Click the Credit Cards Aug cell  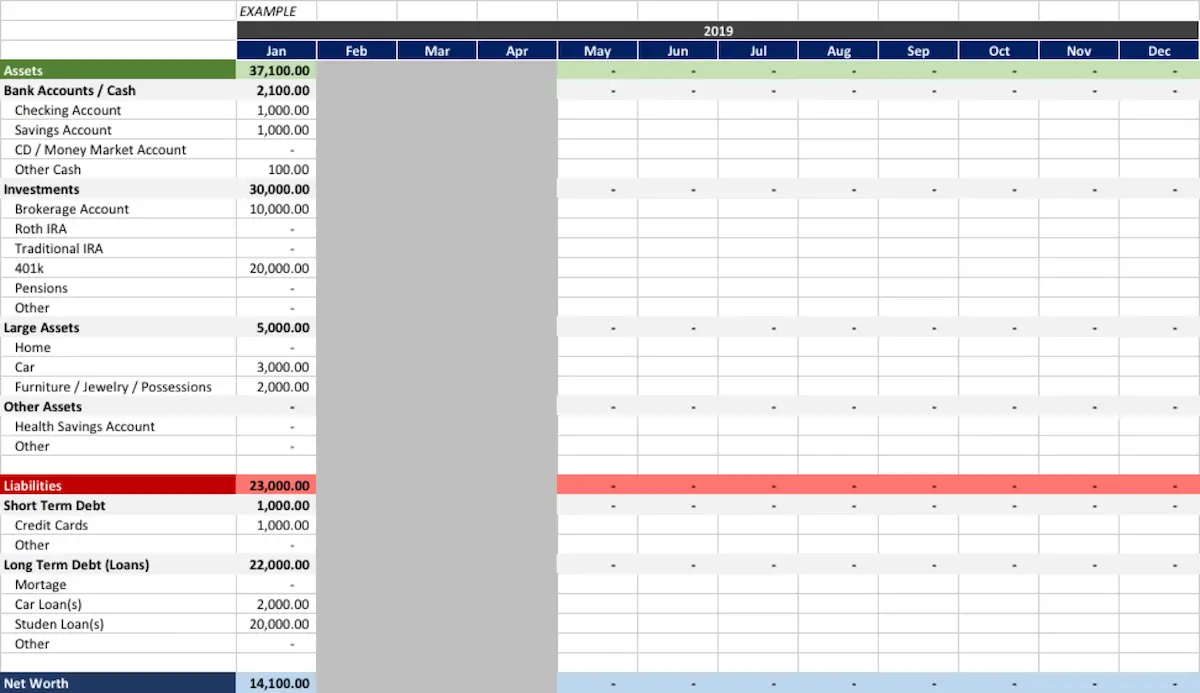point(838,525)
